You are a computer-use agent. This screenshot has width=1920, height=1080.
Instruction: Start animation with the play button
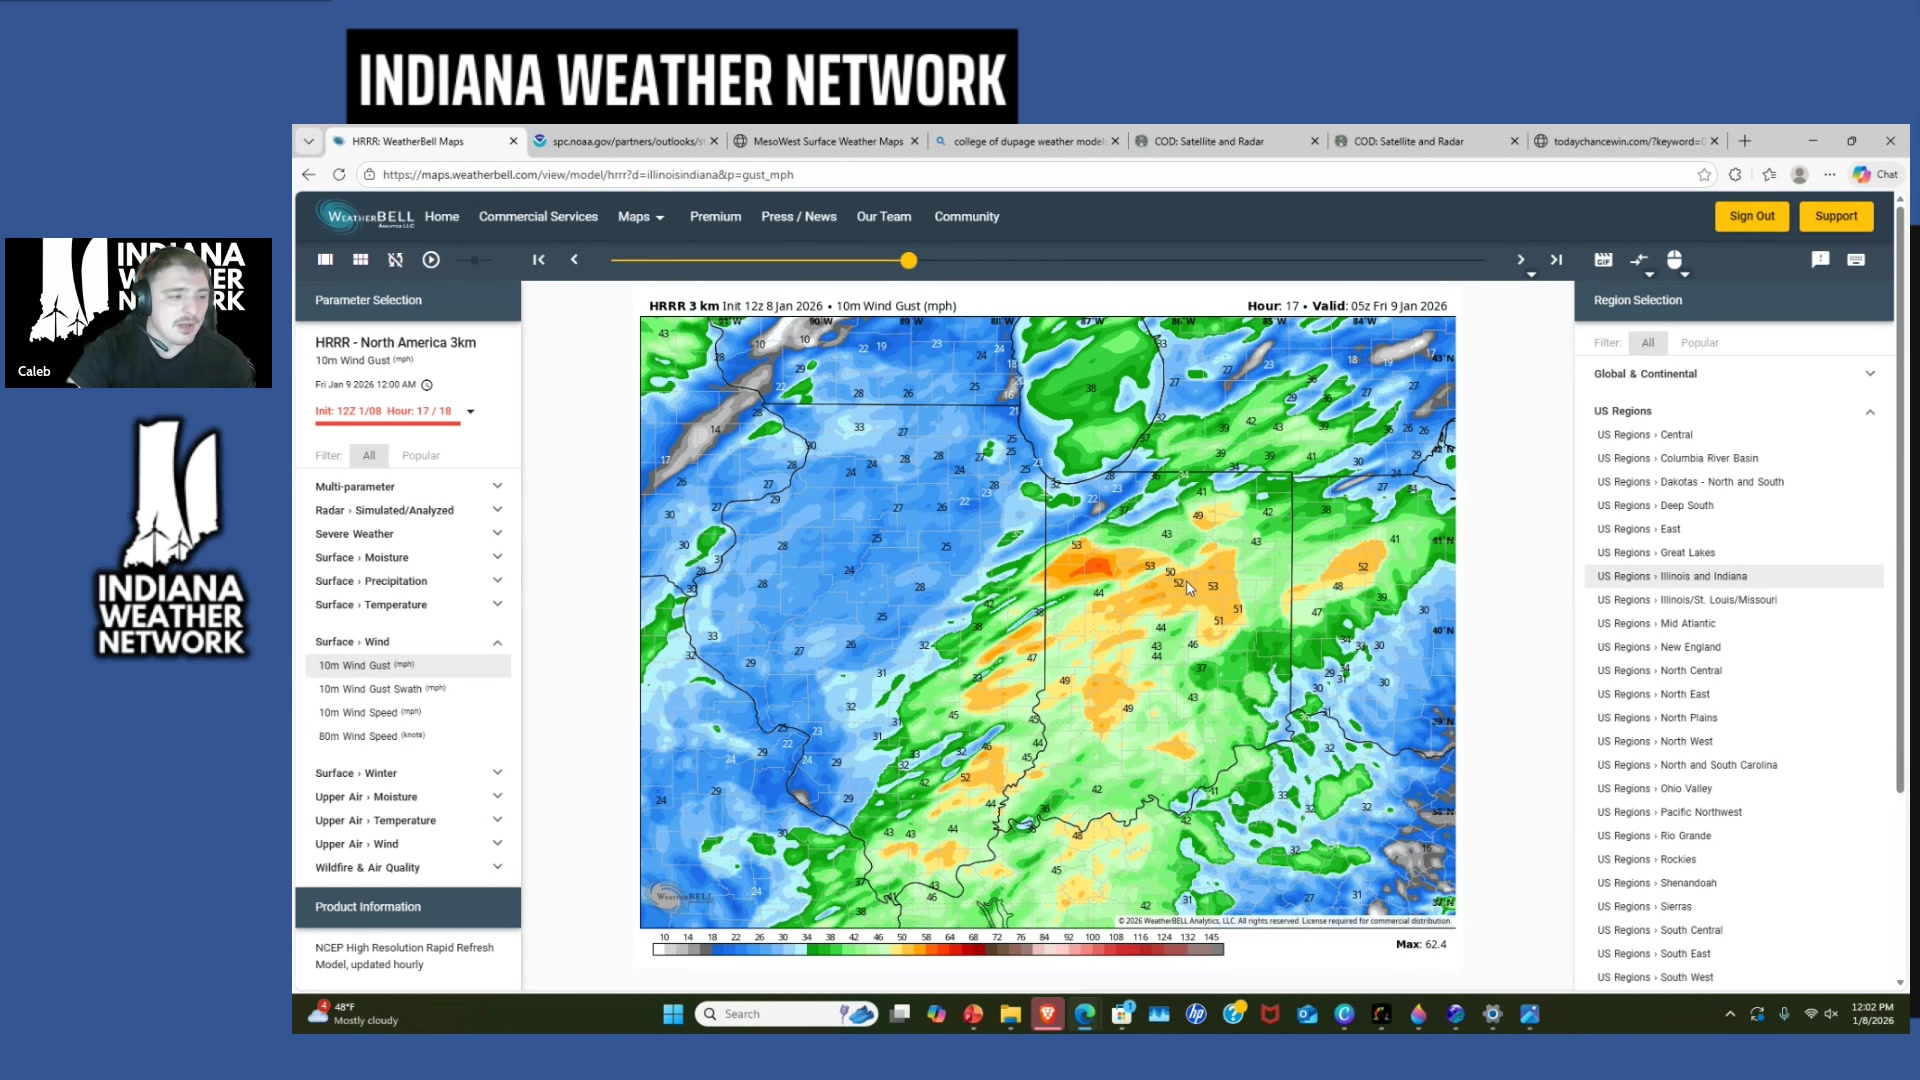point(431,260)
